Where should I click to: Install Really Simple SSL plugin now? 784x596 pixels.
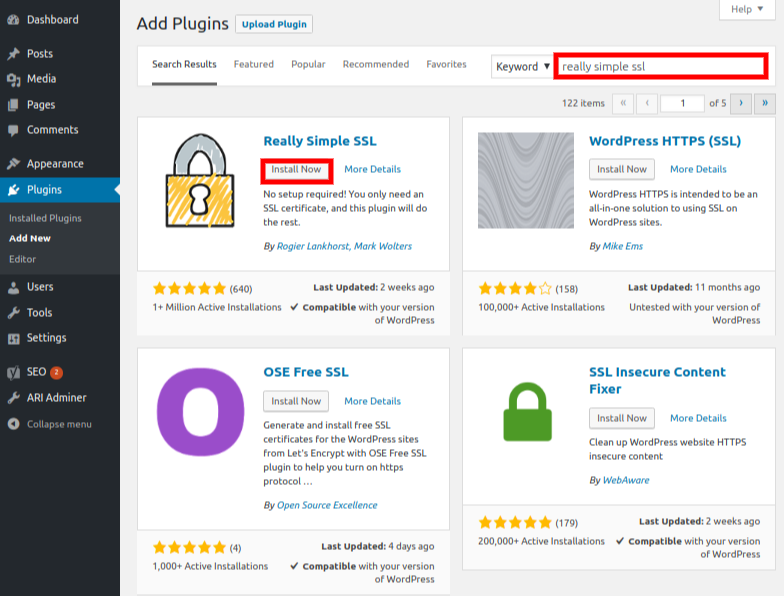point(296,170)
